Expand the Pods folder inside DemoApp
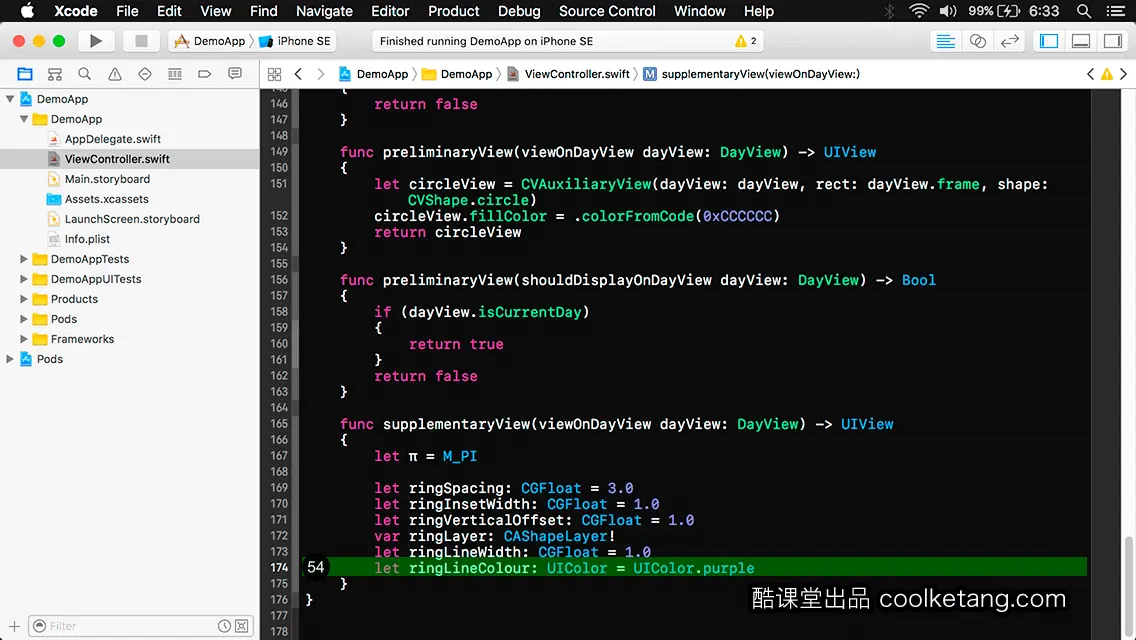Image resolution: width=1136 pixels, height=640 pixels. (x=24, y=319)
